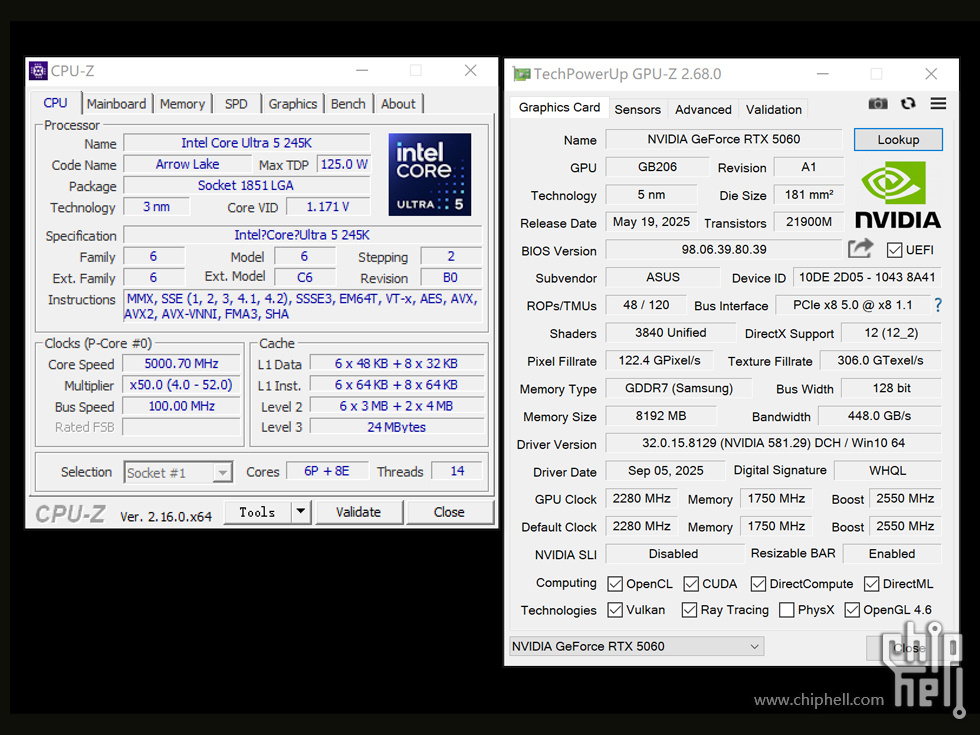The image size is (980, 735).
Task: Click the Bus Interface value 'PCIe x8 5.0 @ x8 1.1'
Action: [852, 305]
